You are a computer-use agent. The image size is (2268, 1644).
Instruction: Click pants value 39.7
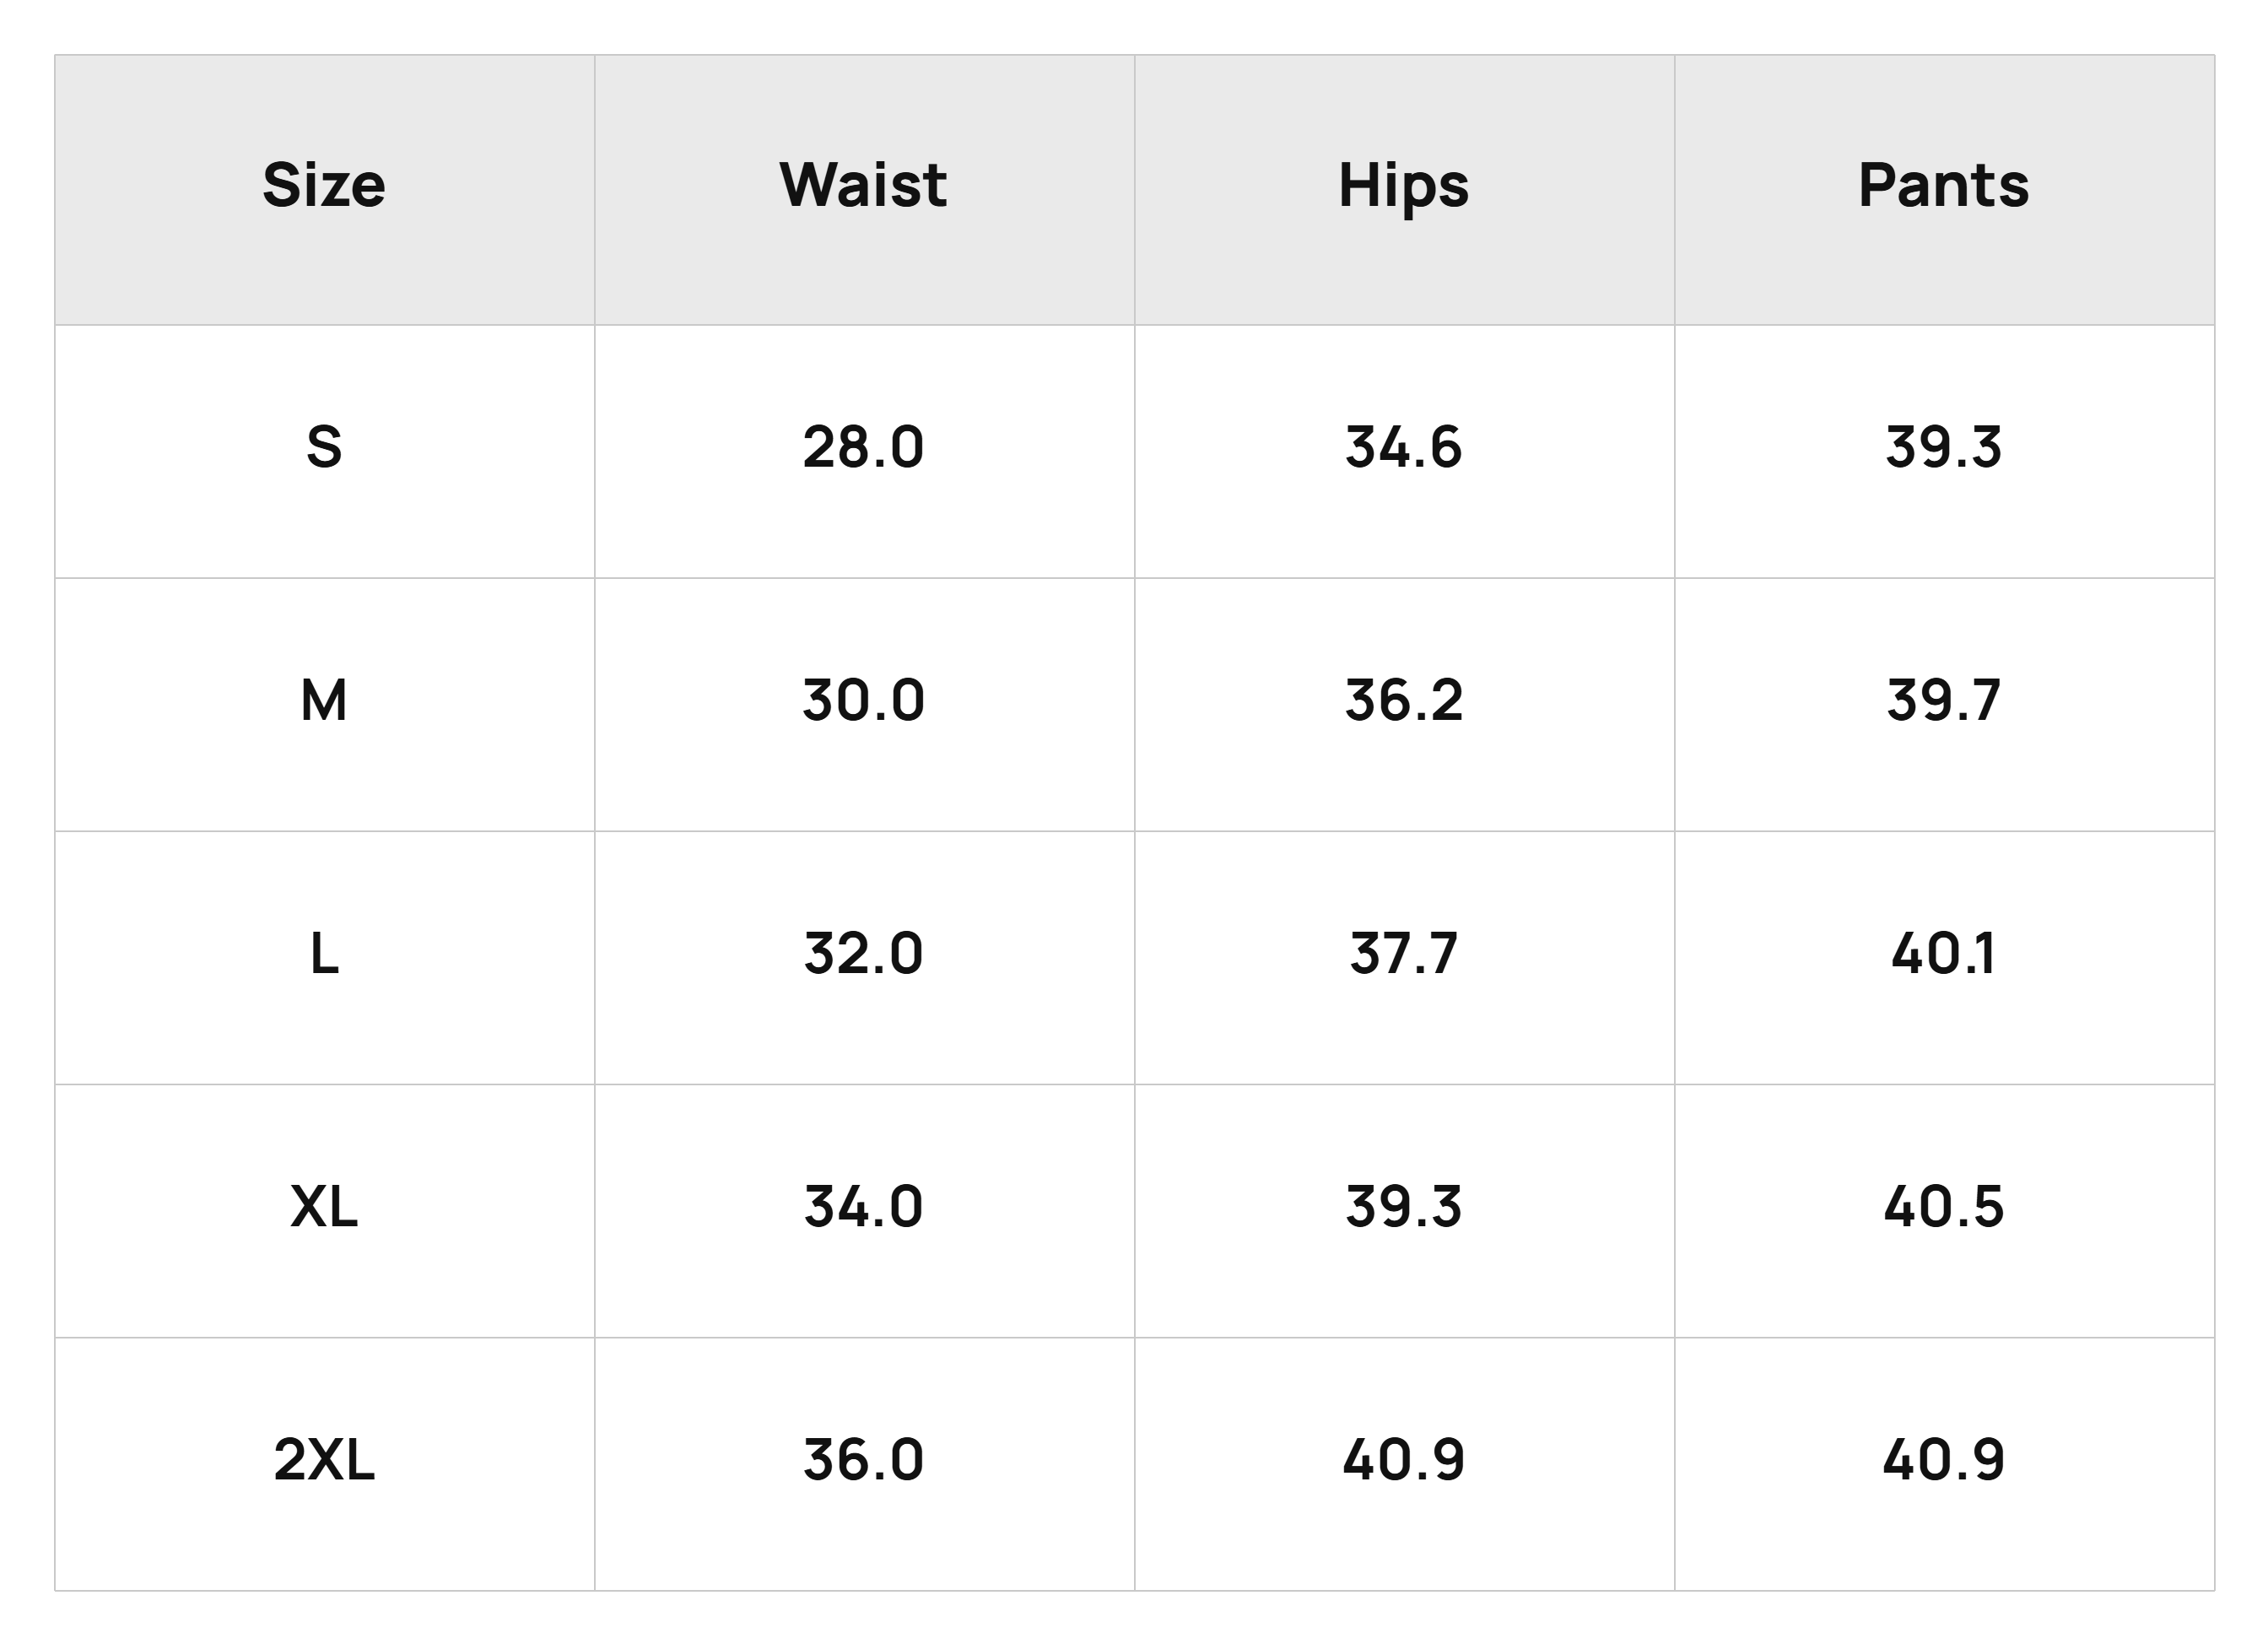1944,700
